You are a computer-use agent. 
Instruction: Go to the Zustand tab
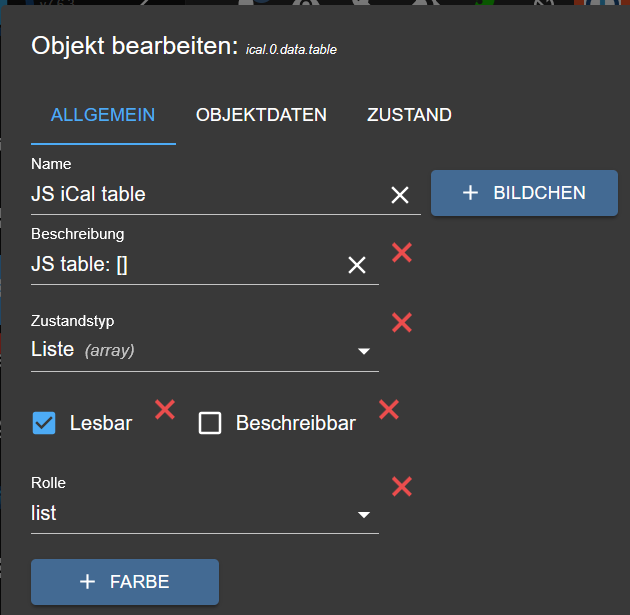pos(409,115)
